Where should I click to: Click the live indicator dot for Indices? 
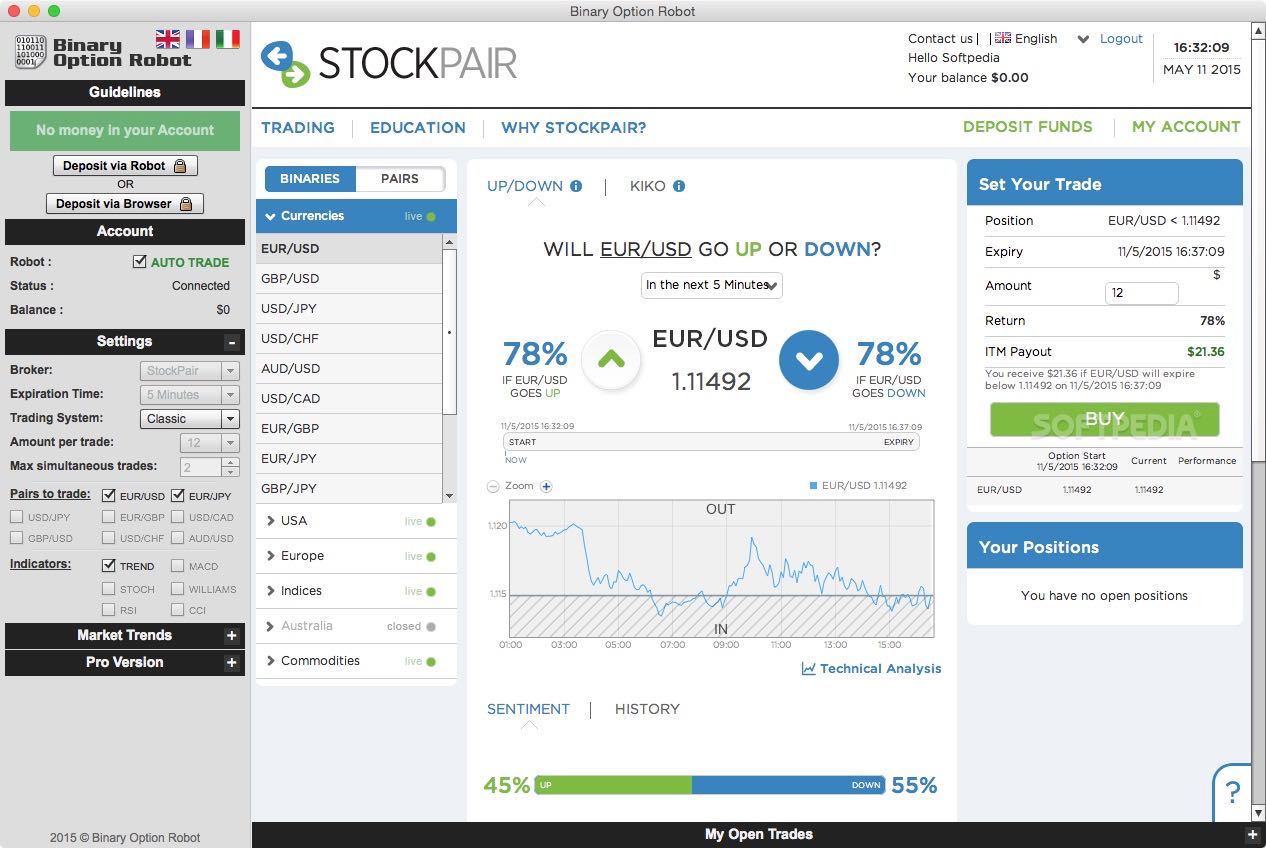431,591
